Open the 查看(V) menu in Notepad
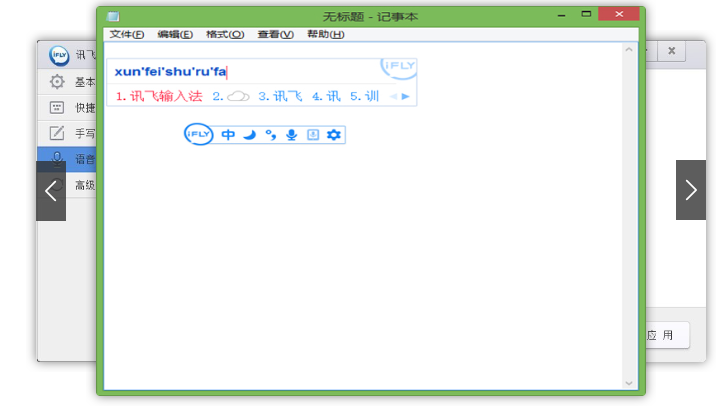 tap(275, 34)
